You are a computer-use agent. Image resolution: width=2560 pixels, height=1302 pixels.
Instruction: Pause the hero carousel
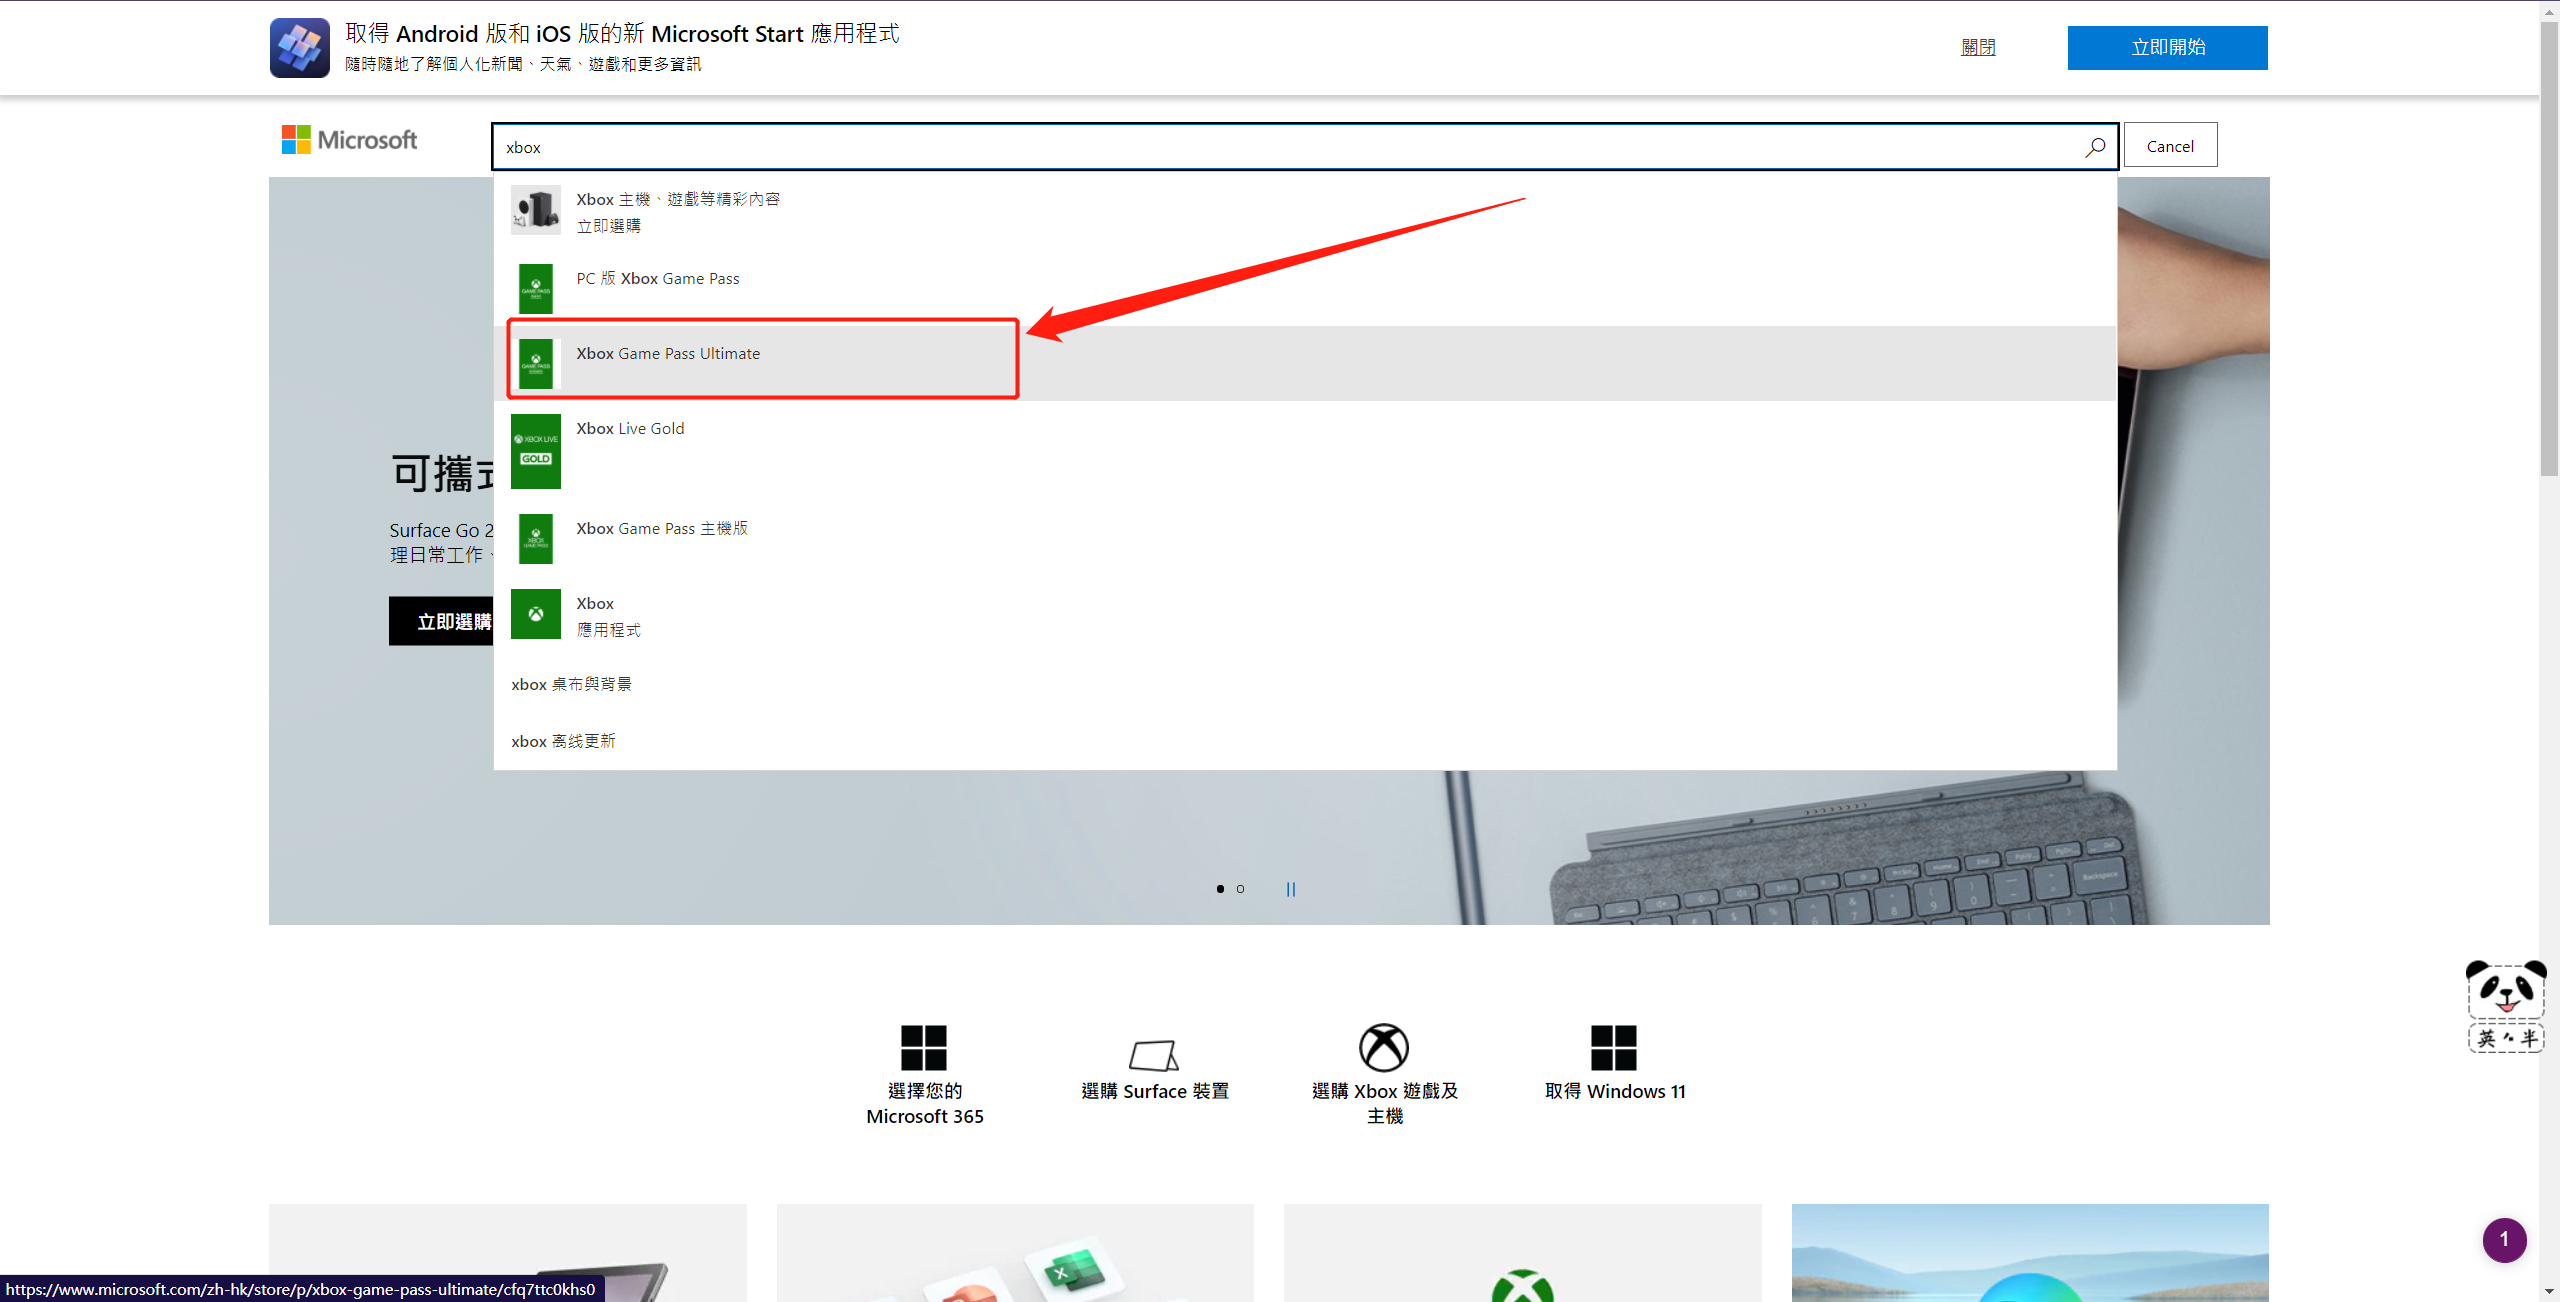coord(1291,889)
